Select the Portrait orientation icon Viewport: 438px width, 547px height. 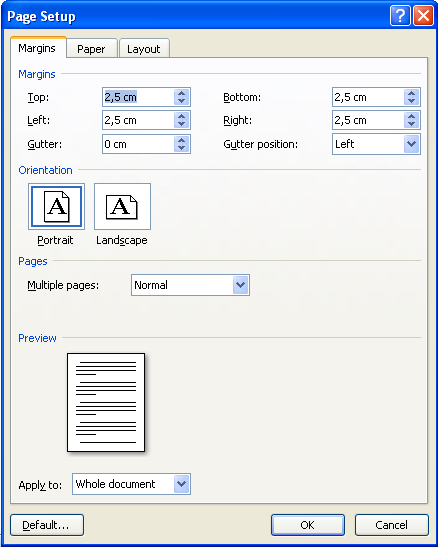(x=56, y=207)
